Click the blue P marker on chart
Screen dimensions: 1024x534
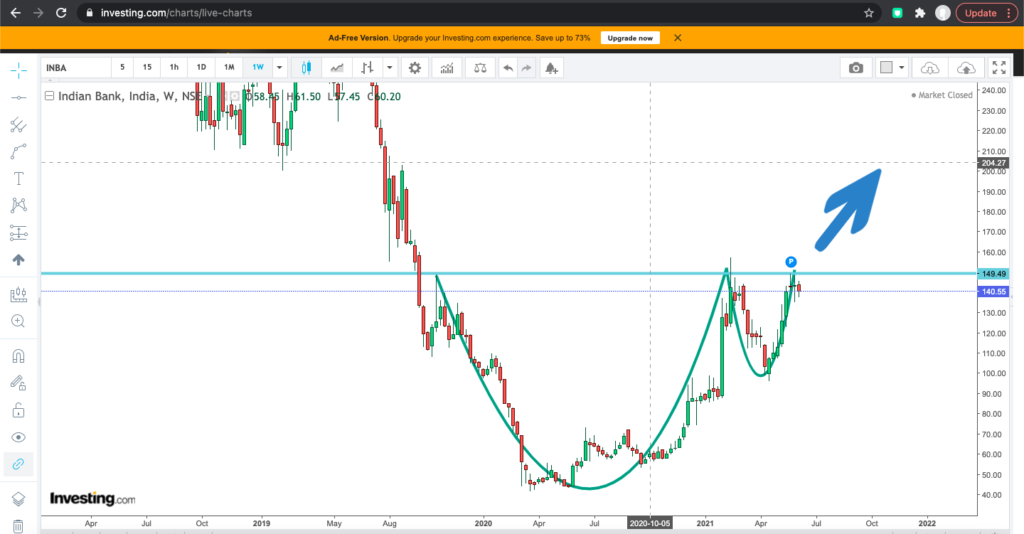click(791, 262)
